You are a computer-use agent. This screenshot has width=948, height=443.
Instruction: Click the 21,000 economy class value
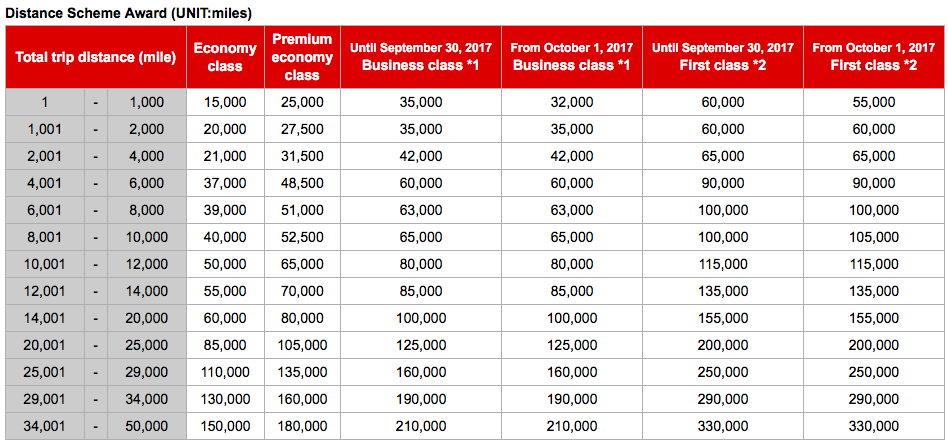click(225, 156)
